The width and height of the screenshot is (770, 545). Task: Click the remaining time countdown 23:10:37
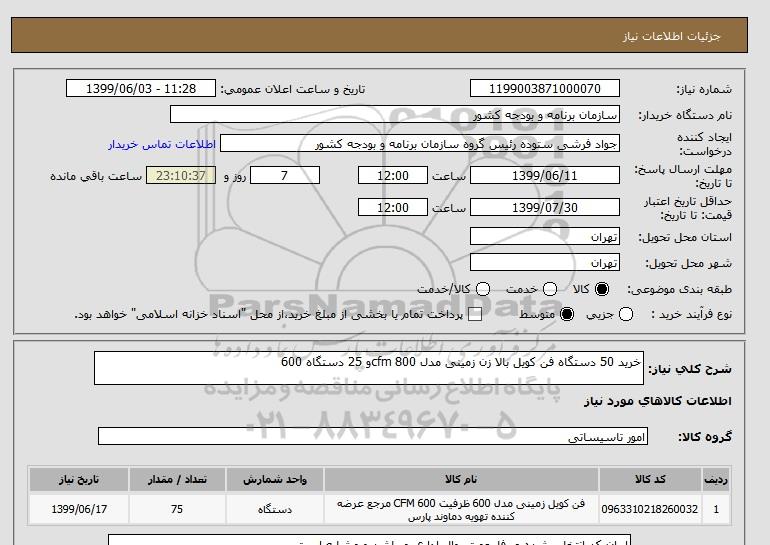click(x=181, y=175)
